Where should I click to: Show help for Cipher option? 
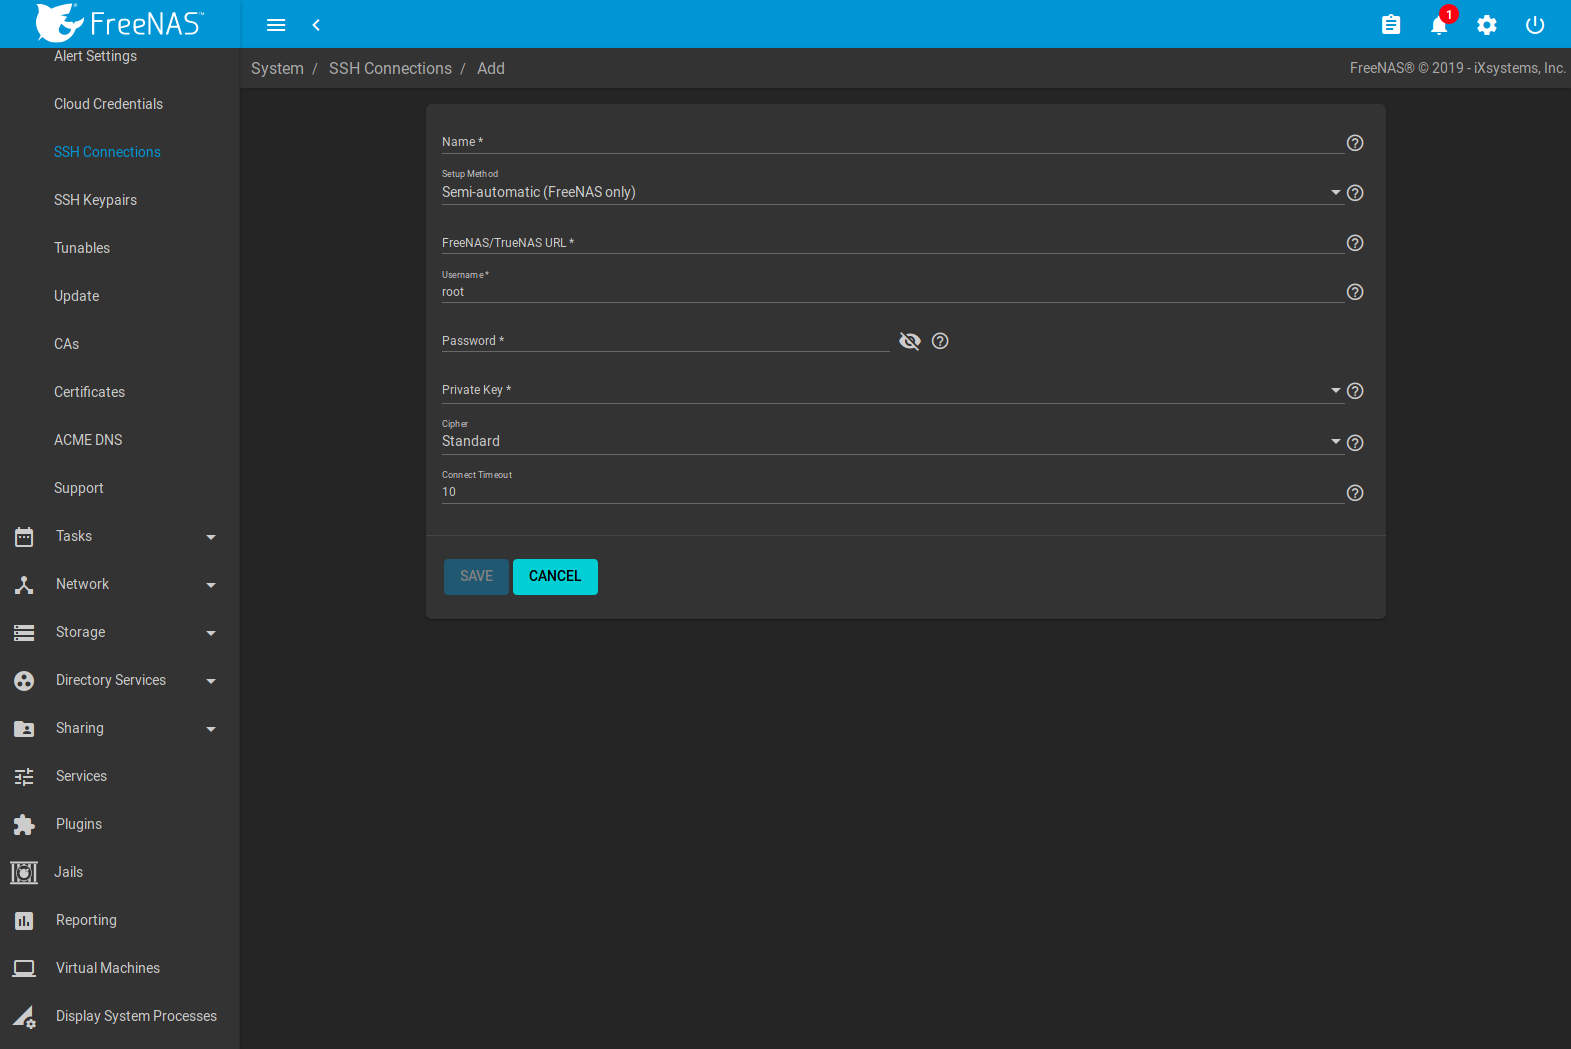1355,443
